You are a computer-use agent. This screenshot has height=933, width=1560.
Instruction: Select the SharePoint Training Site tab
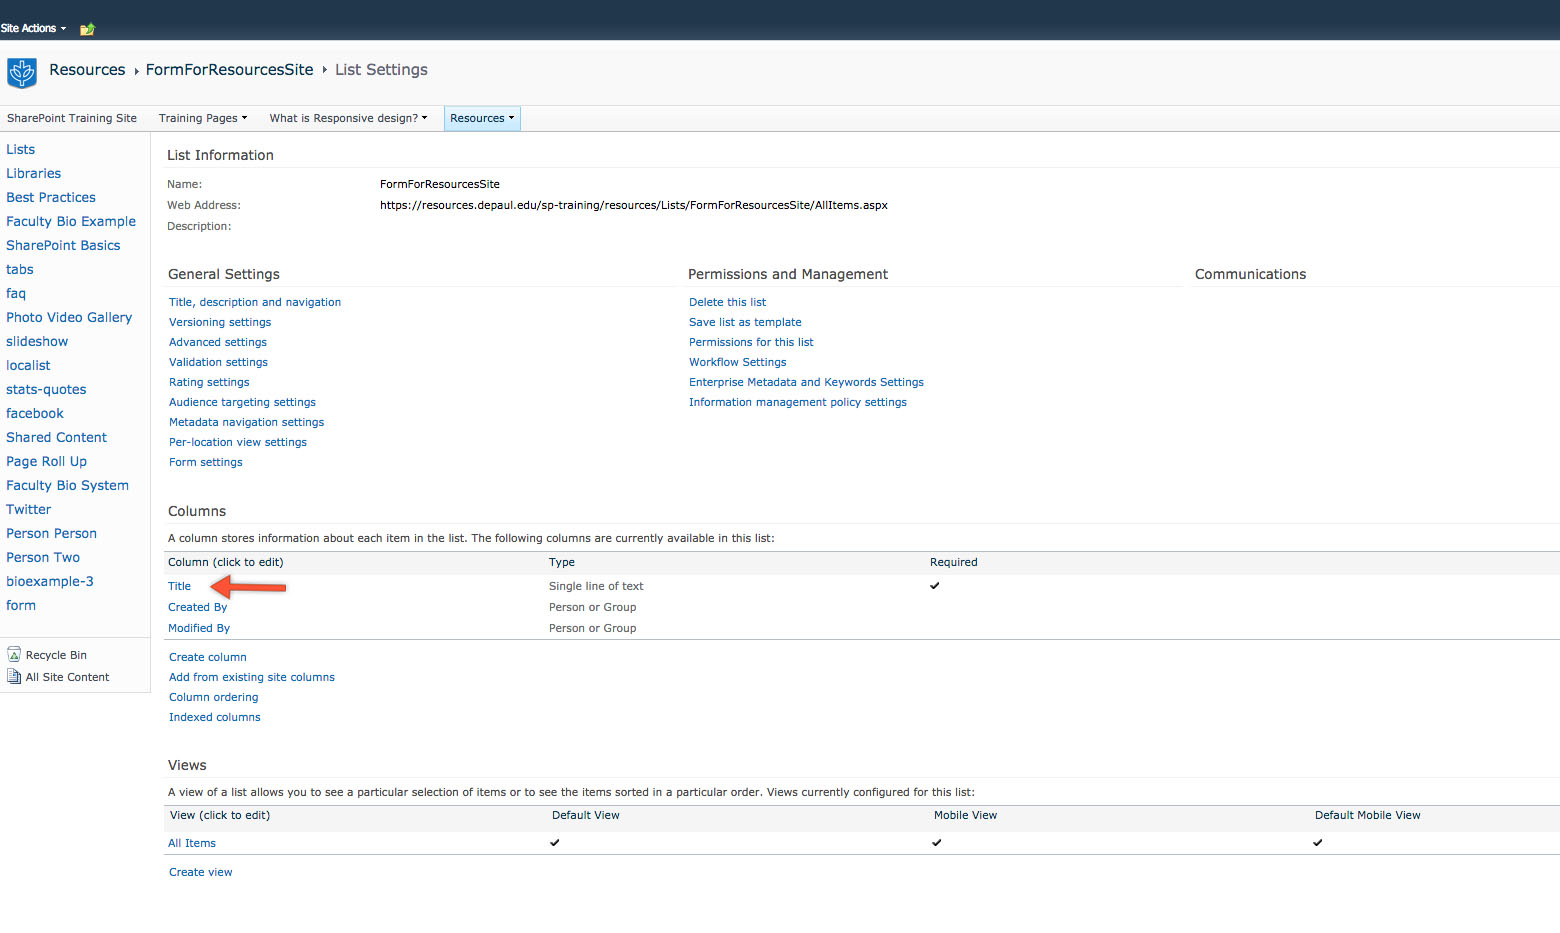pos(72,118)
